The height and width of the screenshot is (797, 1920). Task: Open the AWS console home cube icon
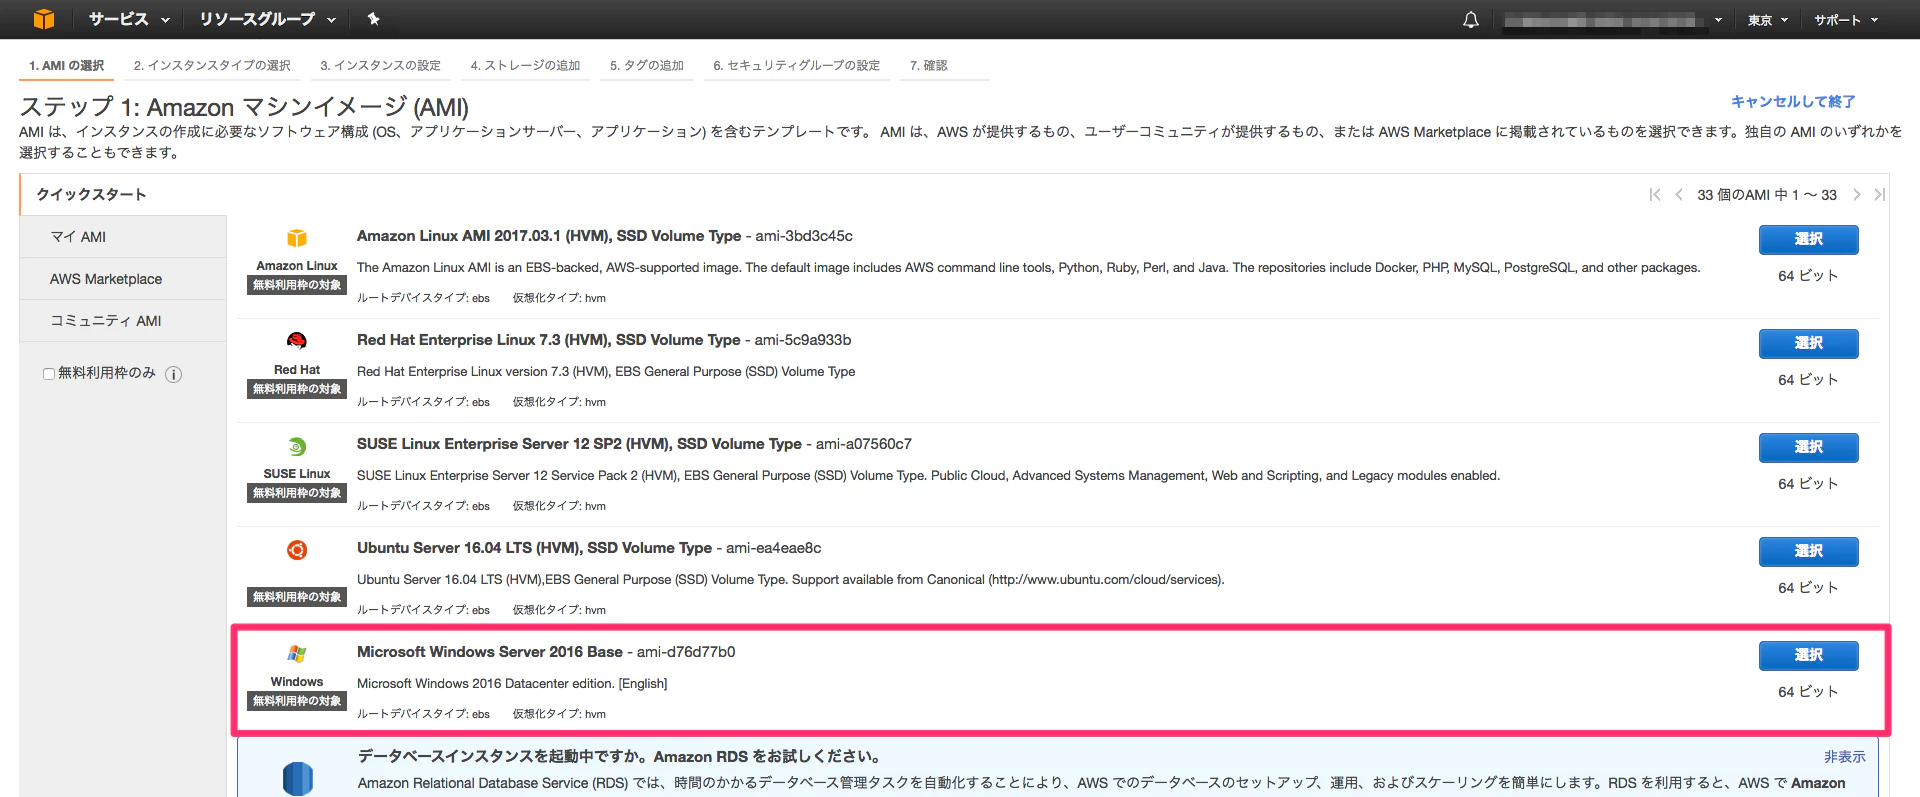click(44, 19)
